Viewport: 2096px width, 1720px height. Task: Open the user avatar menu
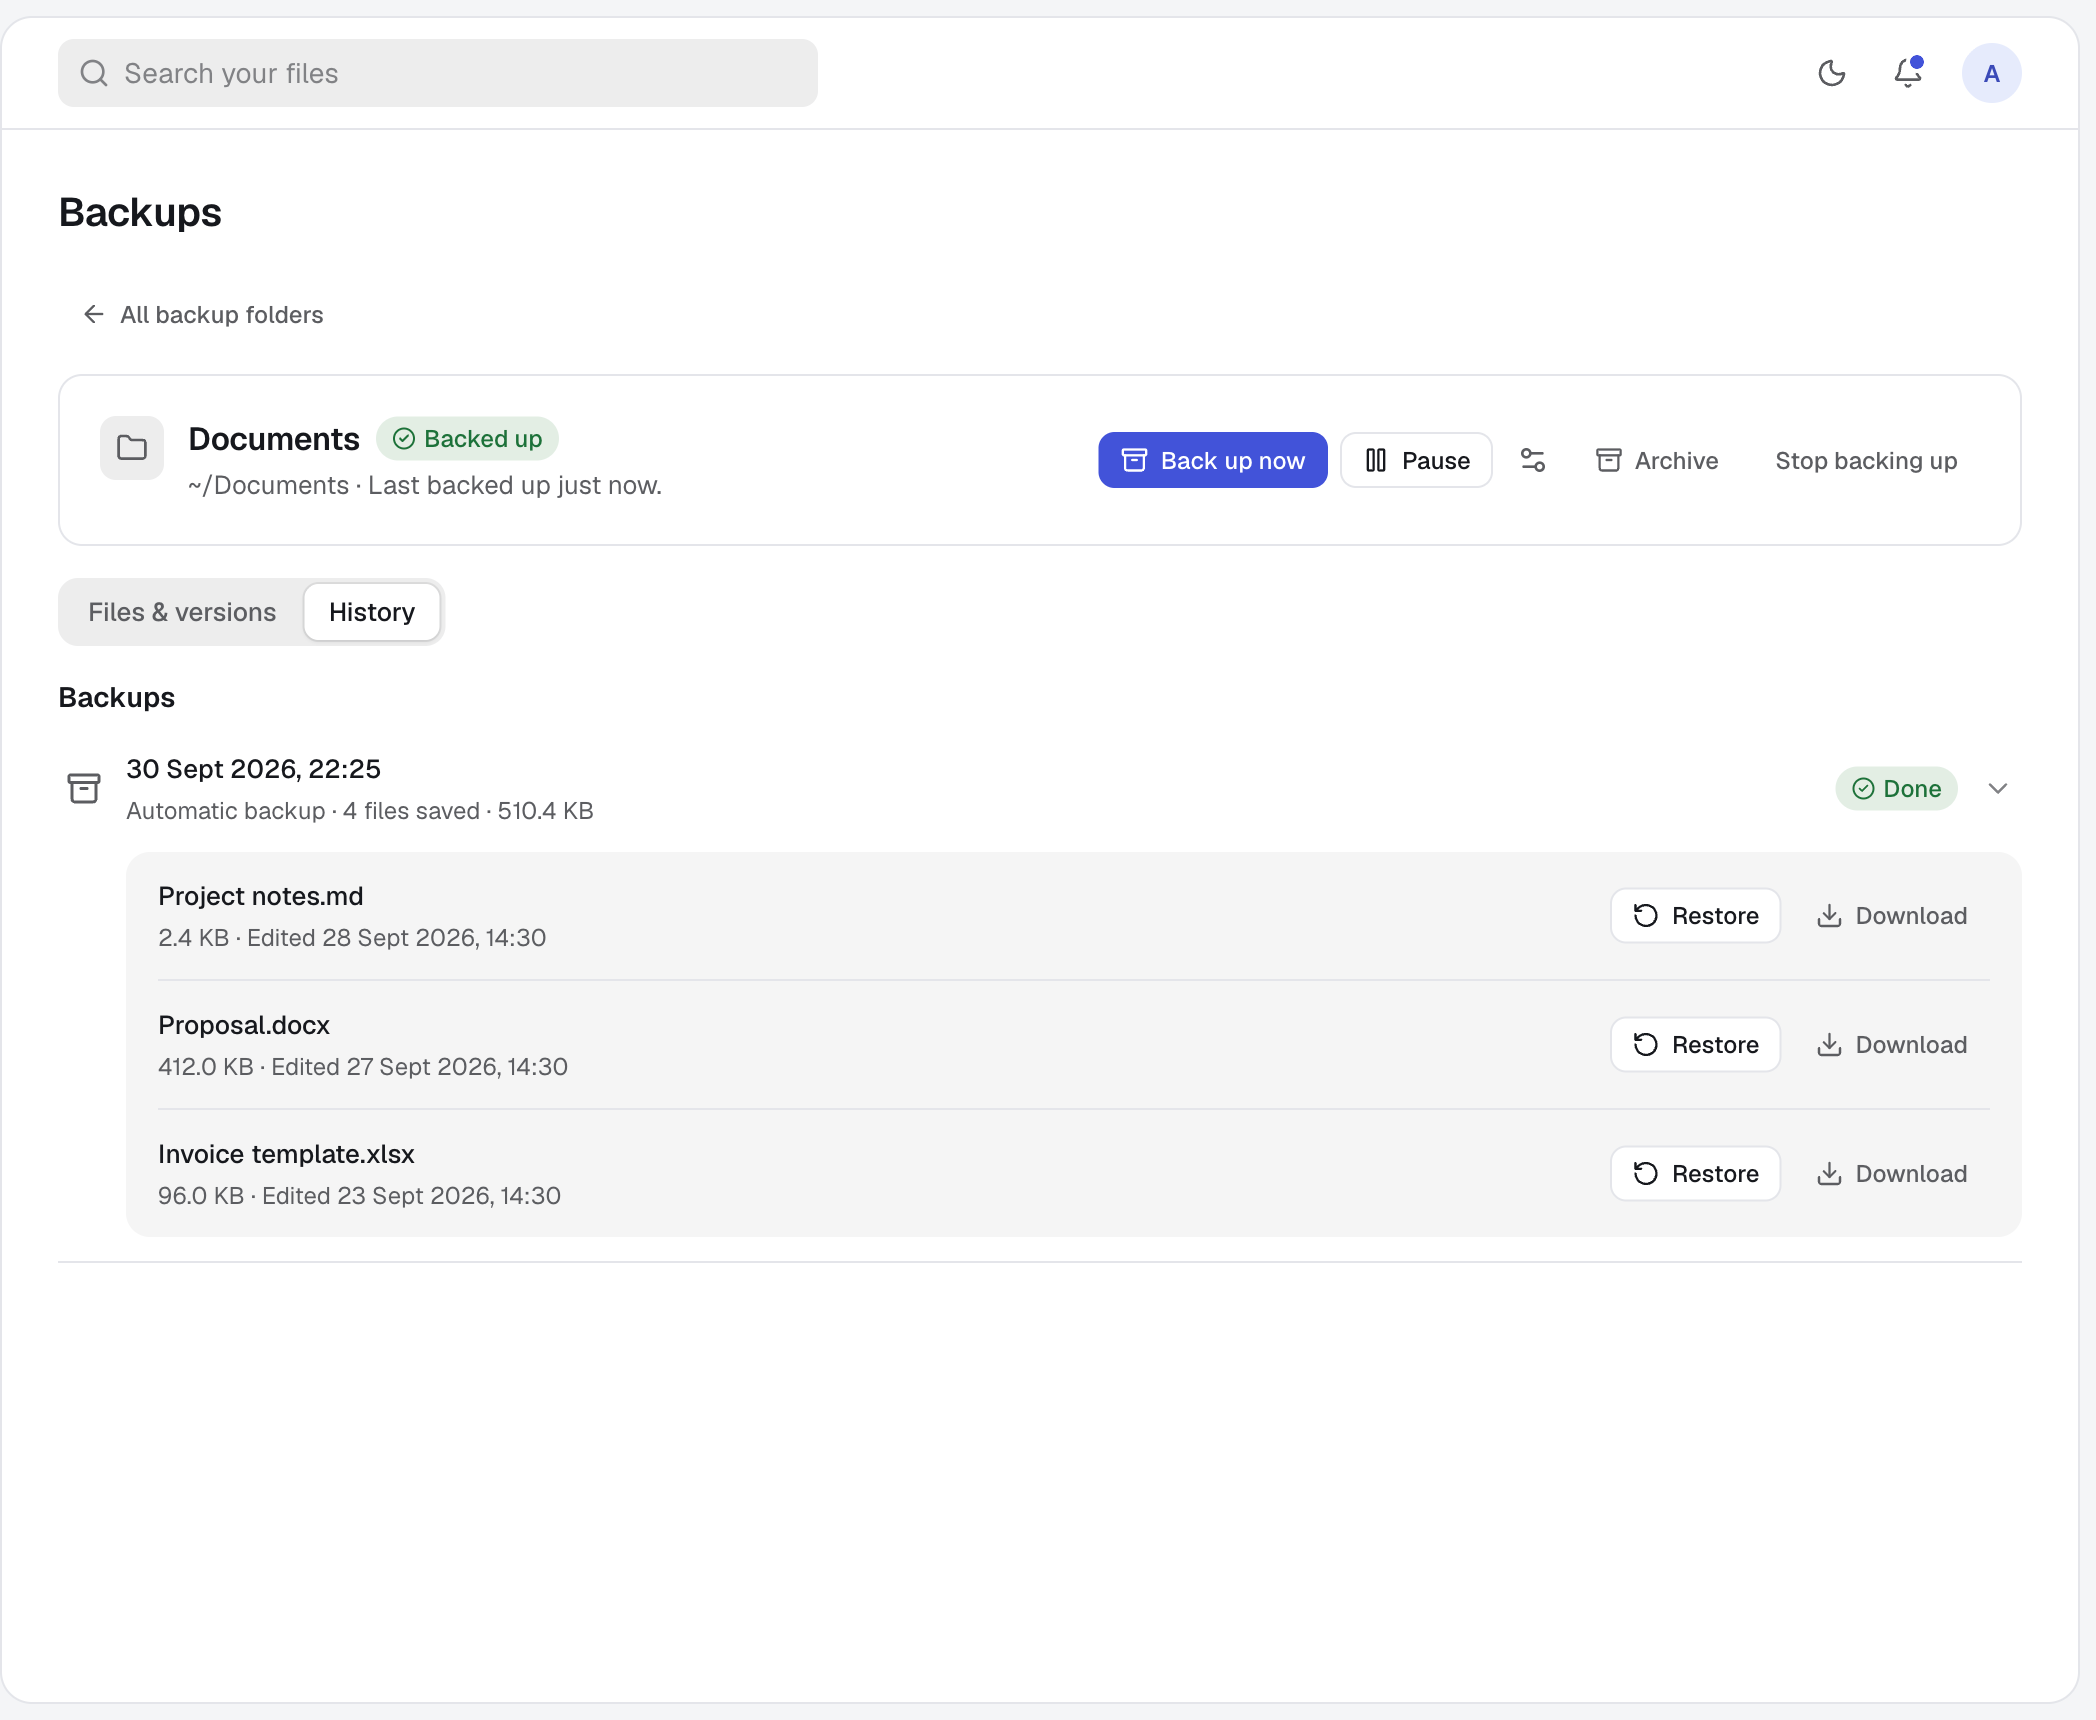click(x=1991, y=73)
